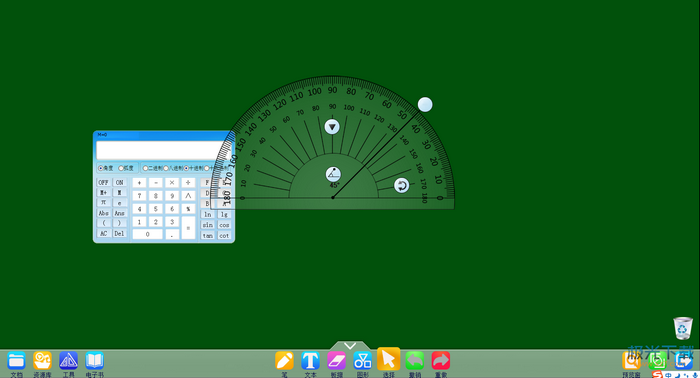Open the E-book icon
This screenshot has width=700, height=378.
pos(95,361)
